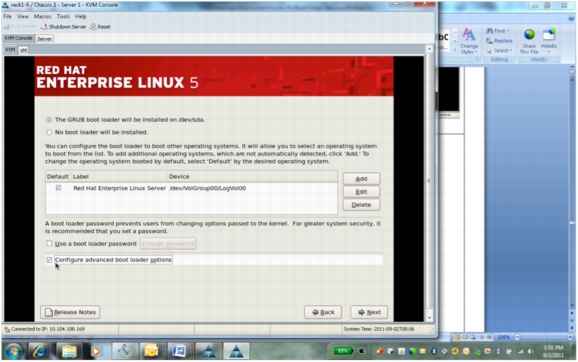The height and width of the screenshot is (362, 578).
Task: Open Release Notes
Action: coord(70,312)
